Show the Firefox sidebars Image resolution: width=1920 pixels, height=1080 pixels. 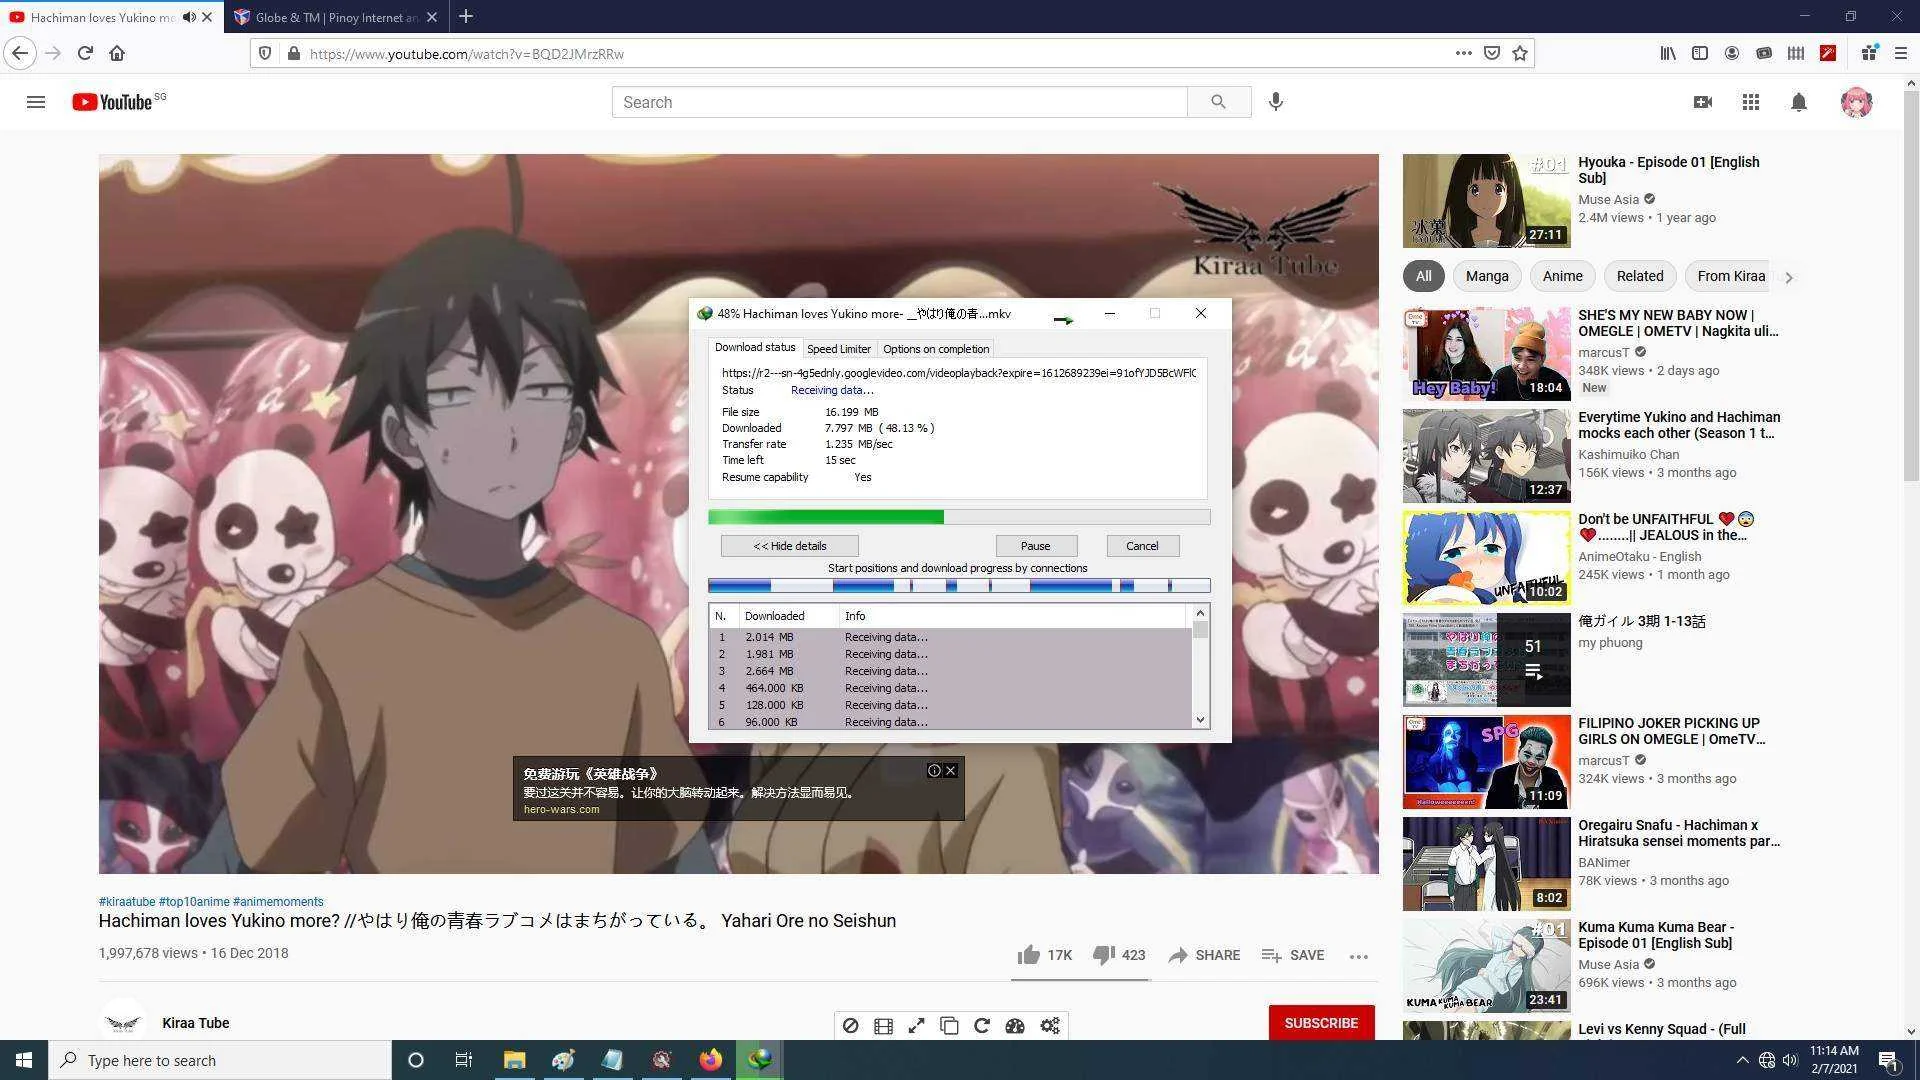[1700, 53]
